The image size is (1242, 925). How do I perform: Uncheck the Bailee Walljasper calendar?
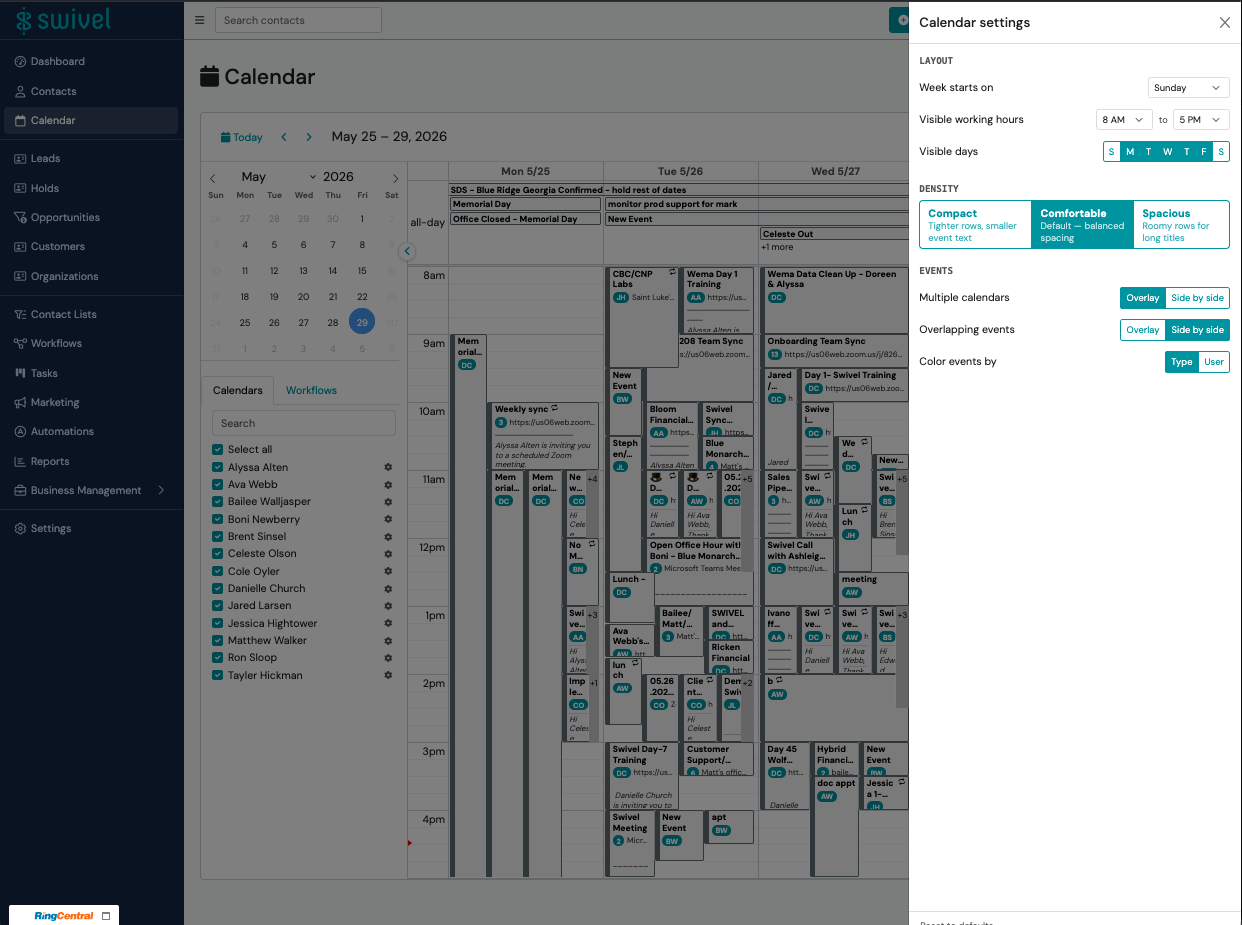click(x=217, y=502)
